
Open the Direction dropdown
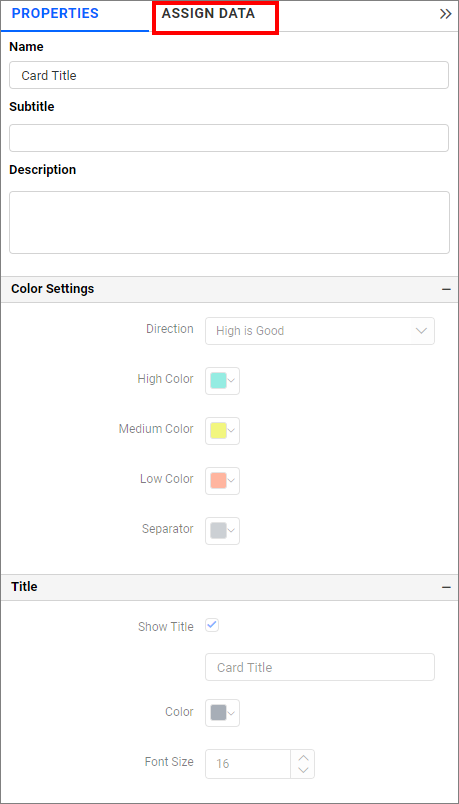click(320, 331)
